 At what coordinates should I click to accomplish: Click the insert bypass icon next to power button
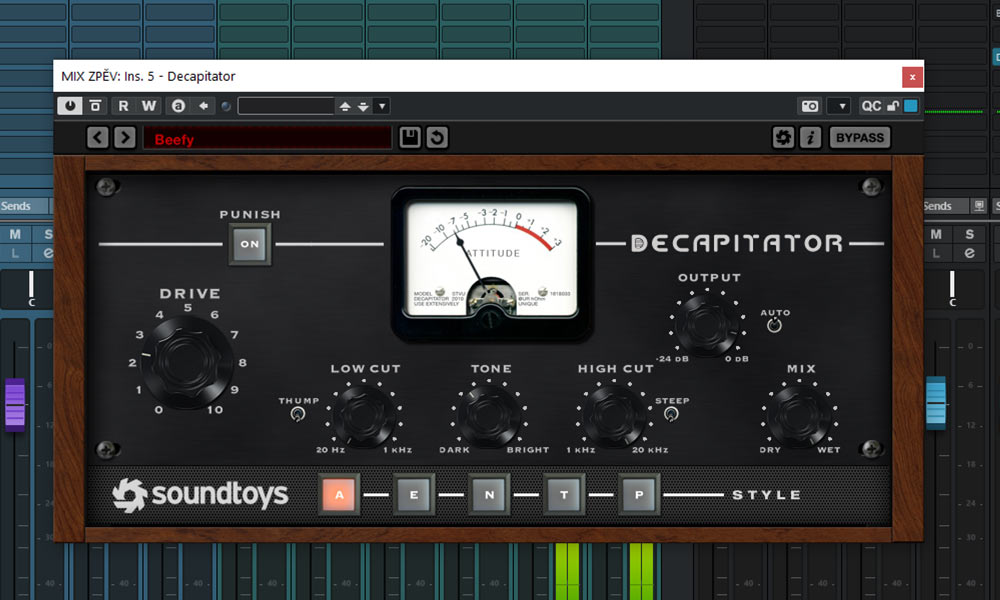[x=95, y=105]
